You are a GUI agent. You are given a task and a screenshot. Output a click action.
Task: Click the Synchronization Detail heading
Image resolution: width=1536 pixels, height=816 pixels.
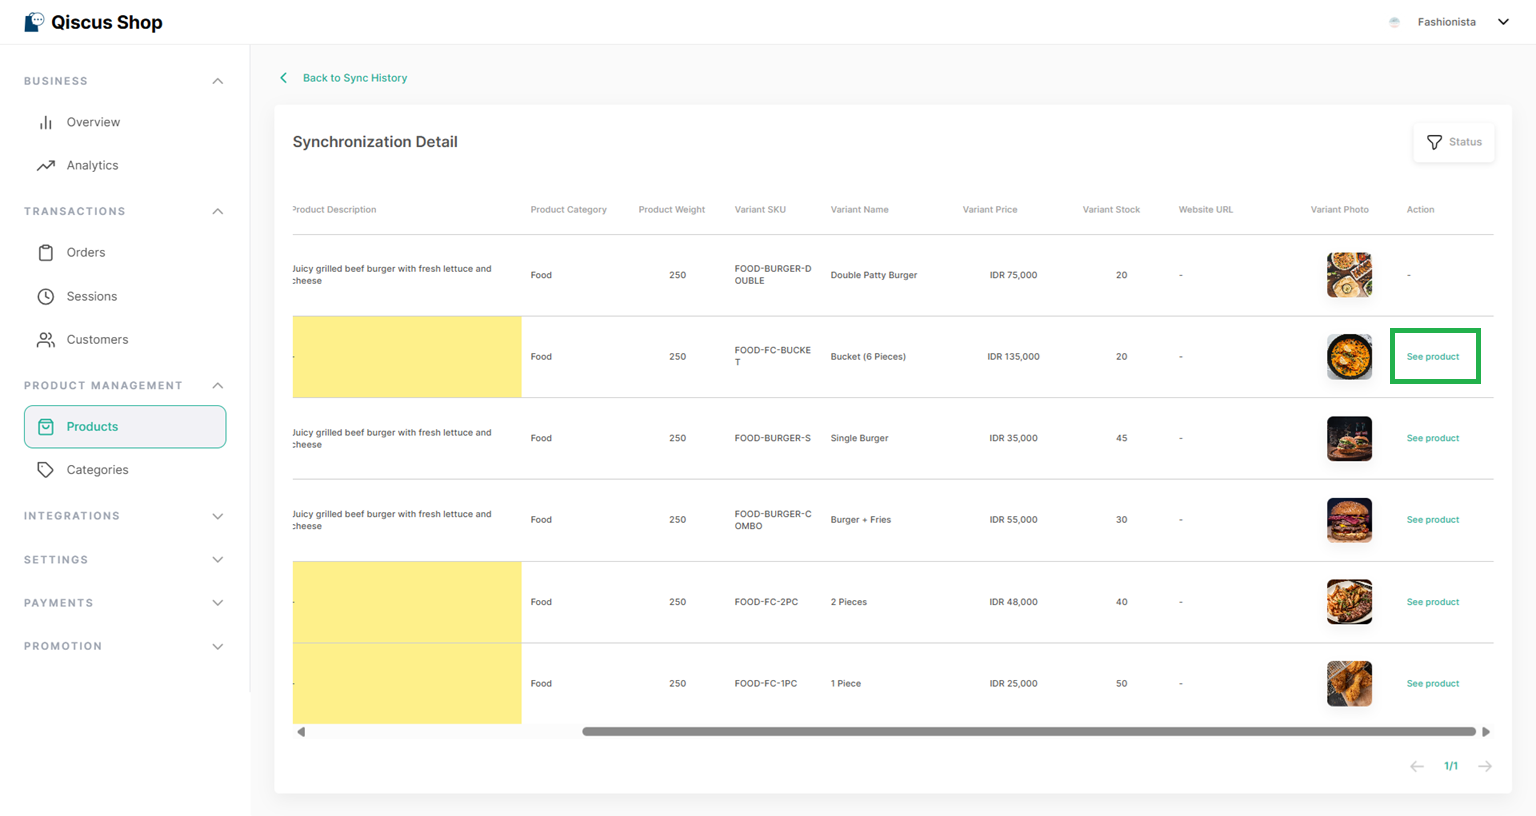tap(375, 142)
